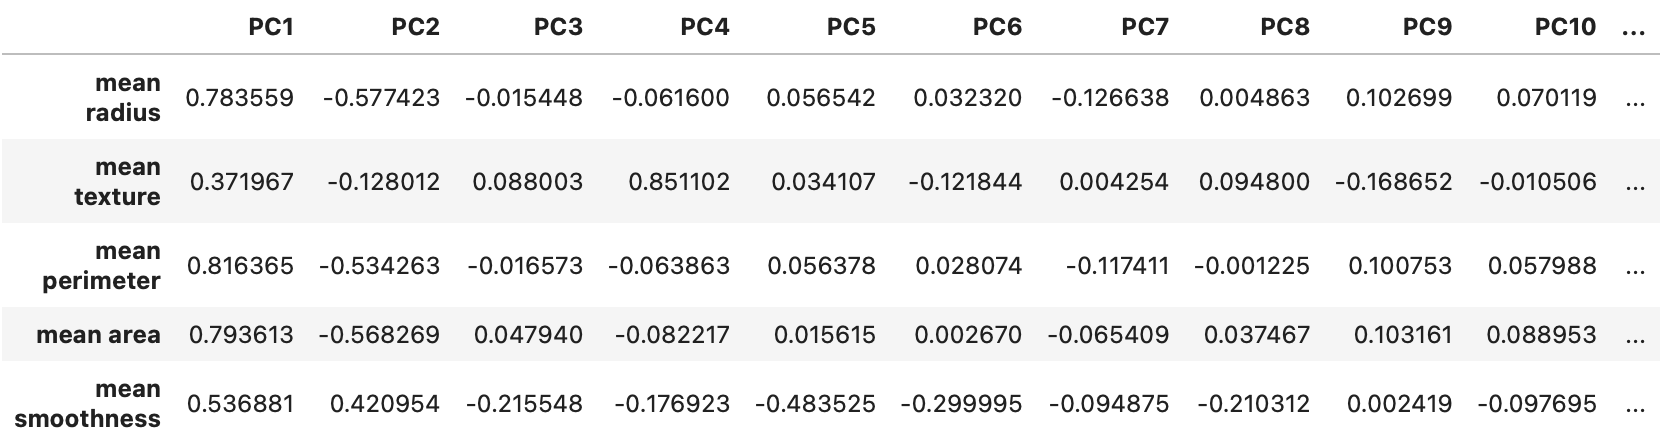This screenshot has height=440, width=1660.
Task: Click mean smoothness PC6 value -0.299995
Action: (961, 404)
